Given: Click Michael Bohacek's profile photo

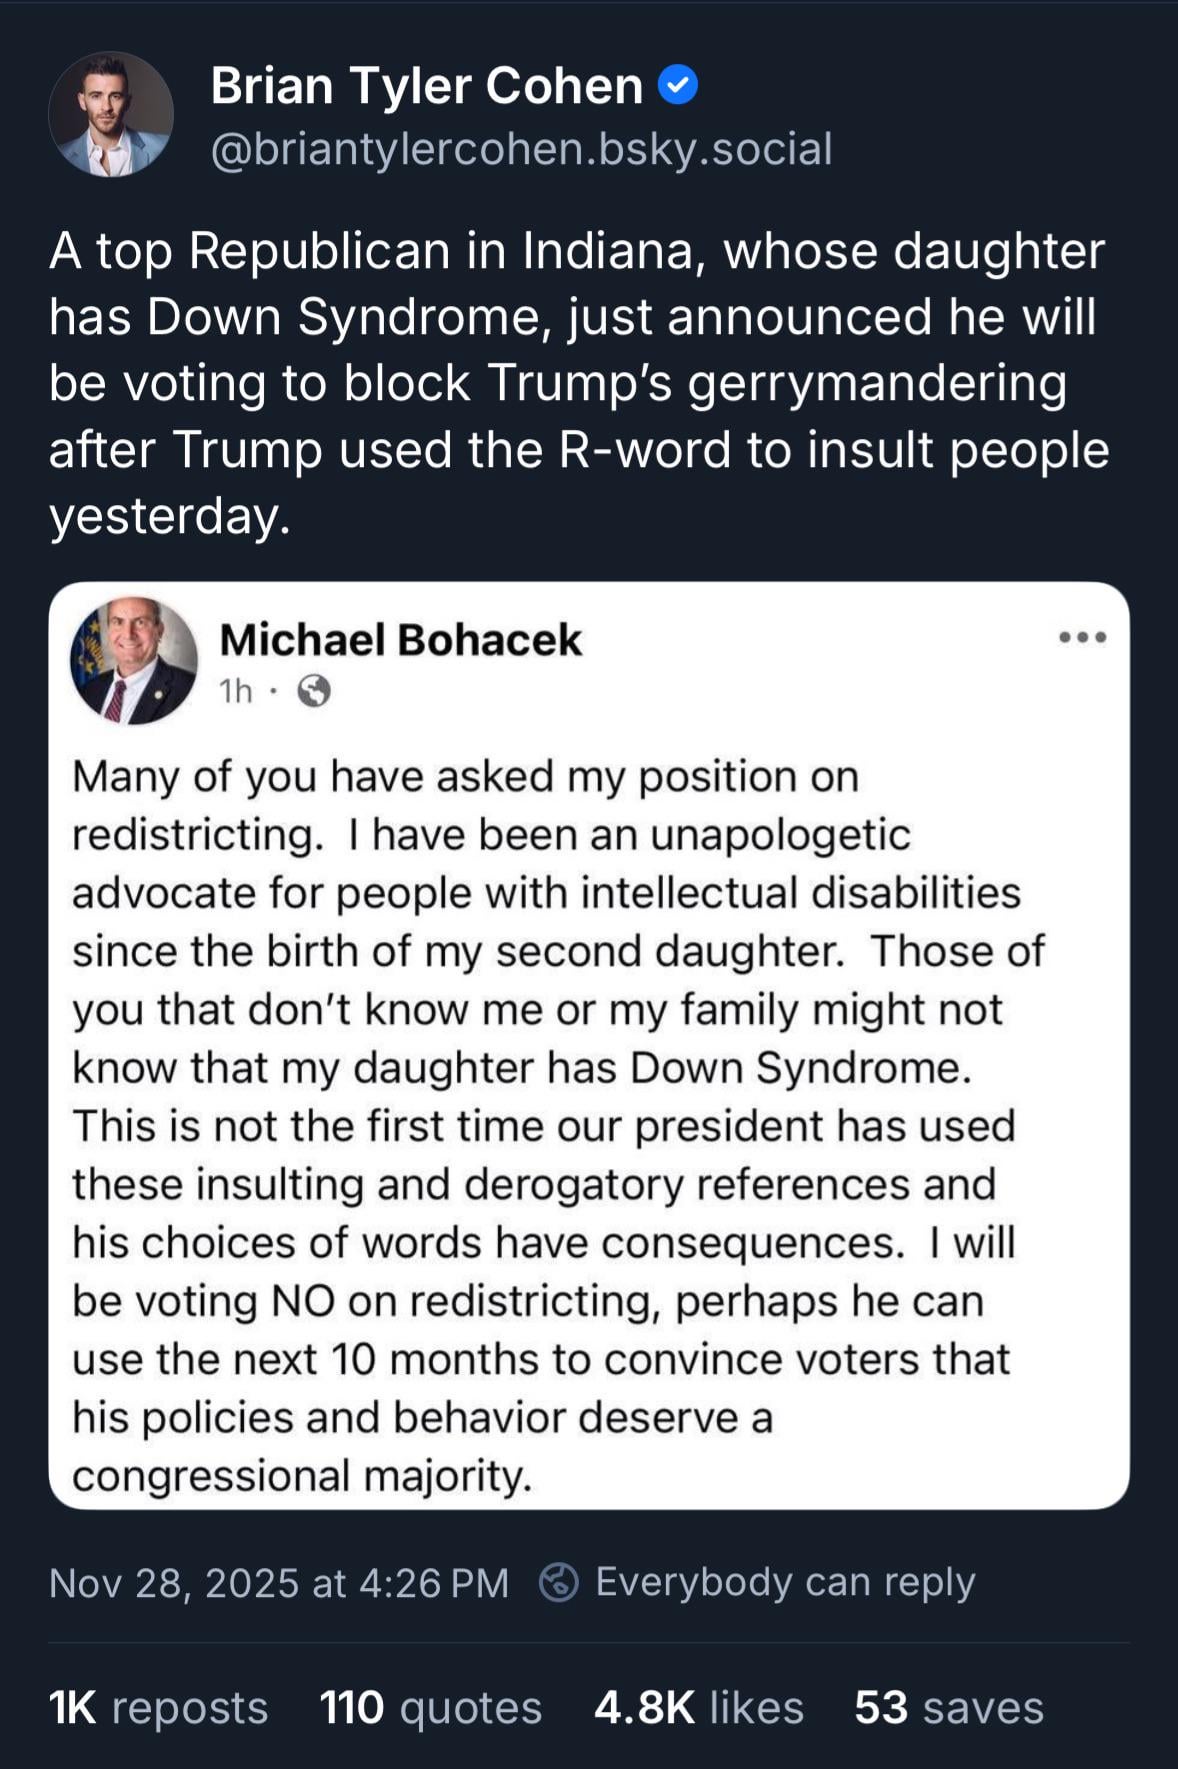Looking at the screenshot, I should coord(134,660).
